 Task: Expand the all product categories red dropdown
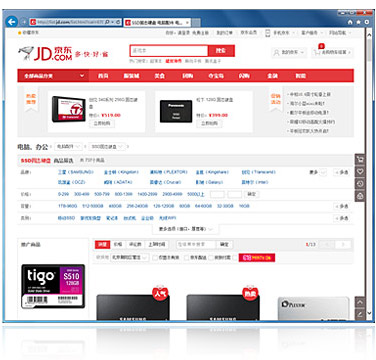coord(53,76)
